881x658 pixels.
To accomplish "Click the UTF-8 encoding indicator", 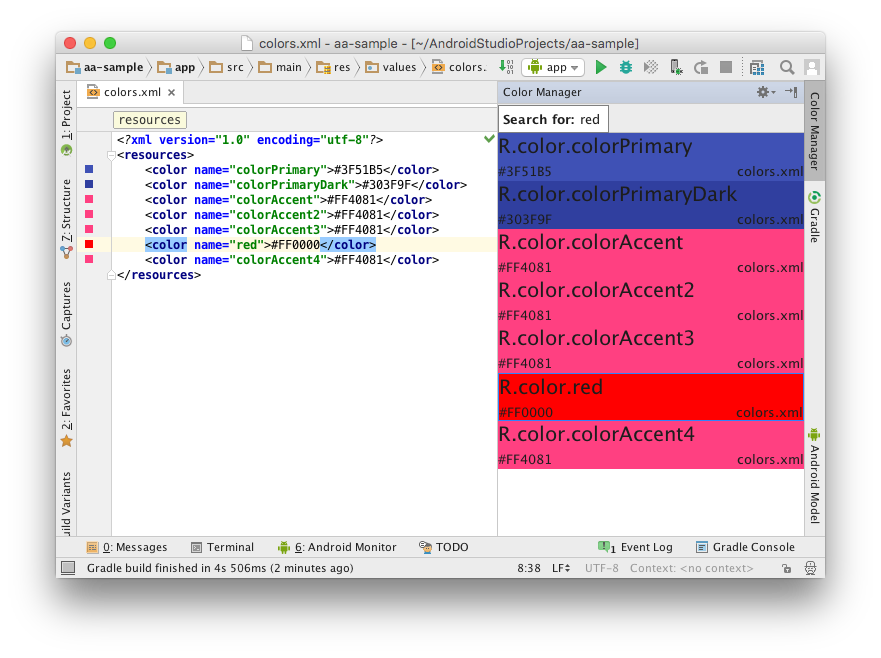I will [x=601, y=568].
